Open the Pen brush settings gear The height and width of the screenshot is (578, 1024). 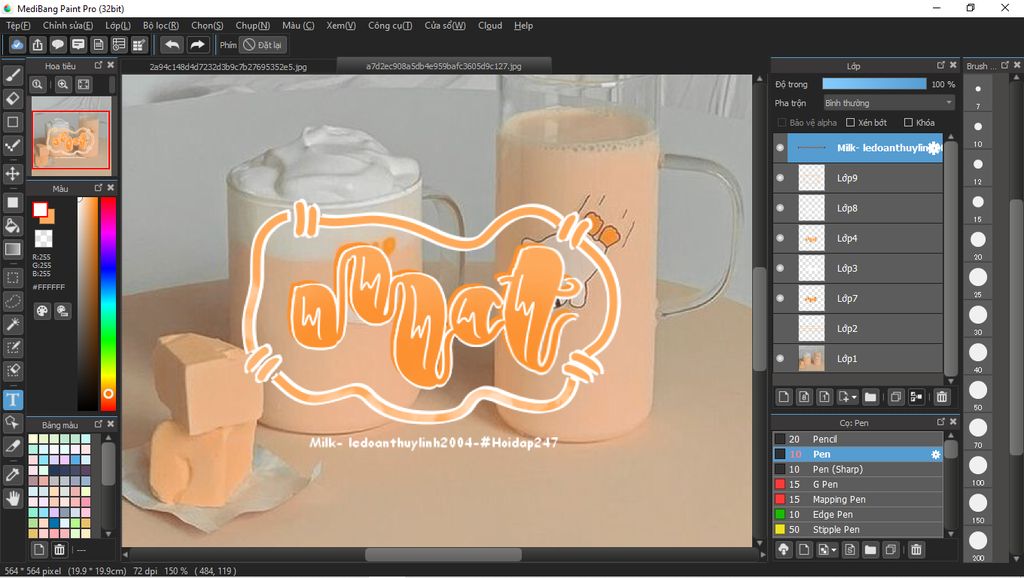pyautogui.click(x=936, y=454)
